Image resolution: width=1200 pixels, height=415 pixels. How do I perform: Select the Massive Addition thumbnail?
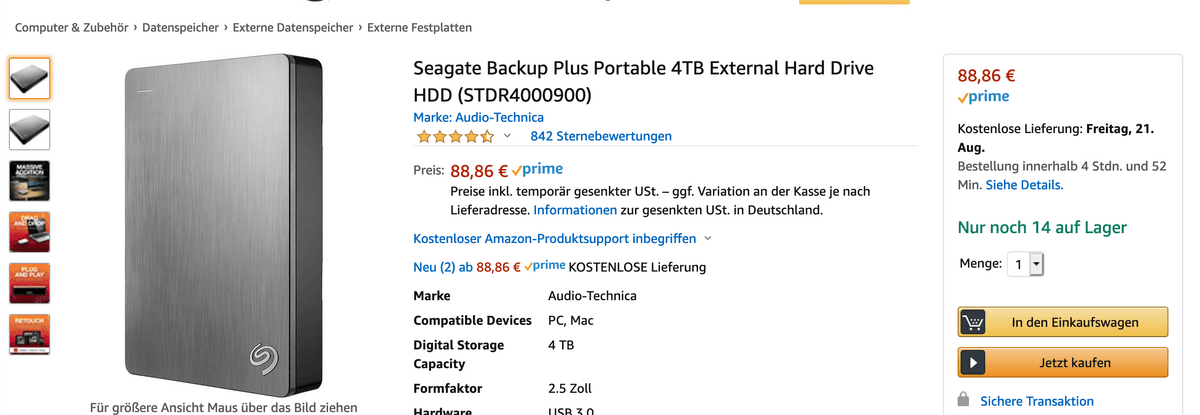29,180
